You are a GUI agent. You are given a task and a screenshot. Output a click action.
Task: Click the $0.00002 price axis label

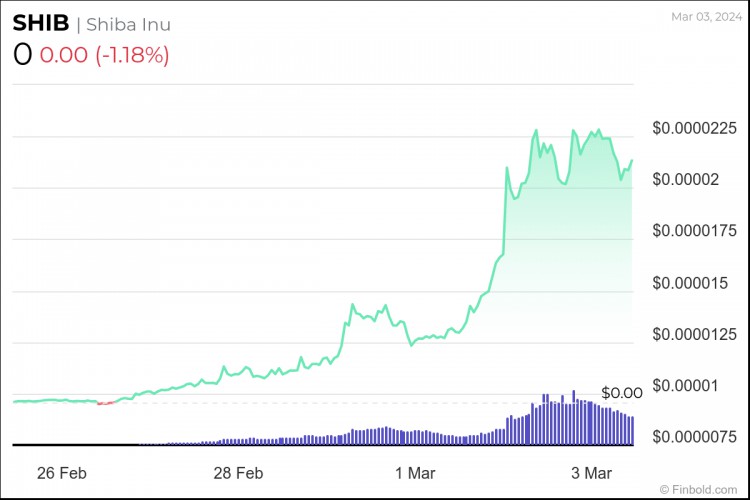coord(685,179)
